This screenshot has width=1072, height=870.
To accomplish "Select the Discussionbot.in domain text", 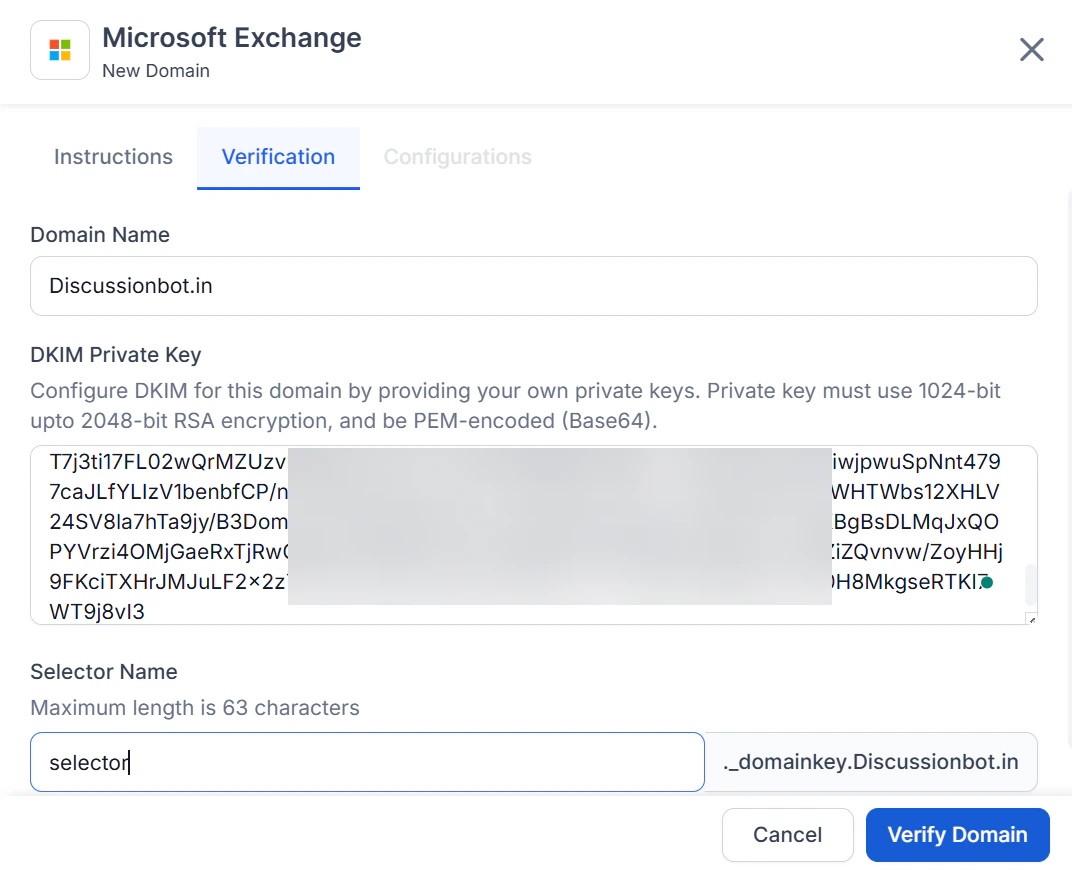I will point(130,286).
